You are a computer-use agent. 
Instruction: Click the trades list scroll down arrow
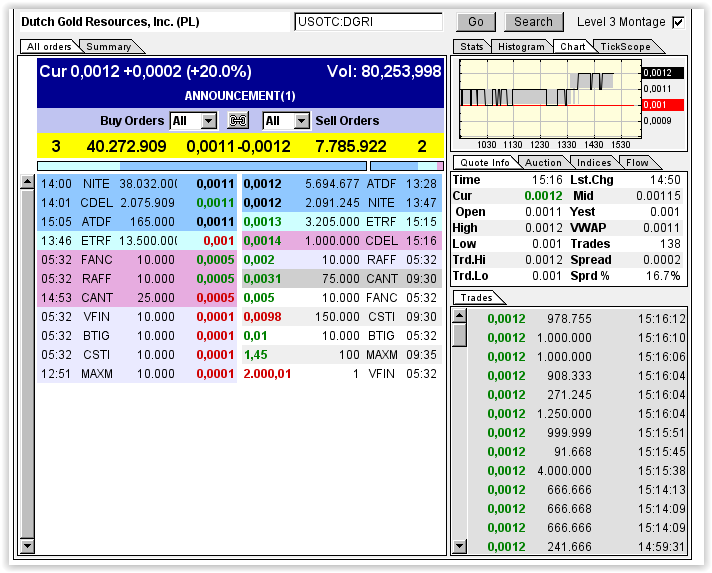pyautogui.click(x=459, y=546)
